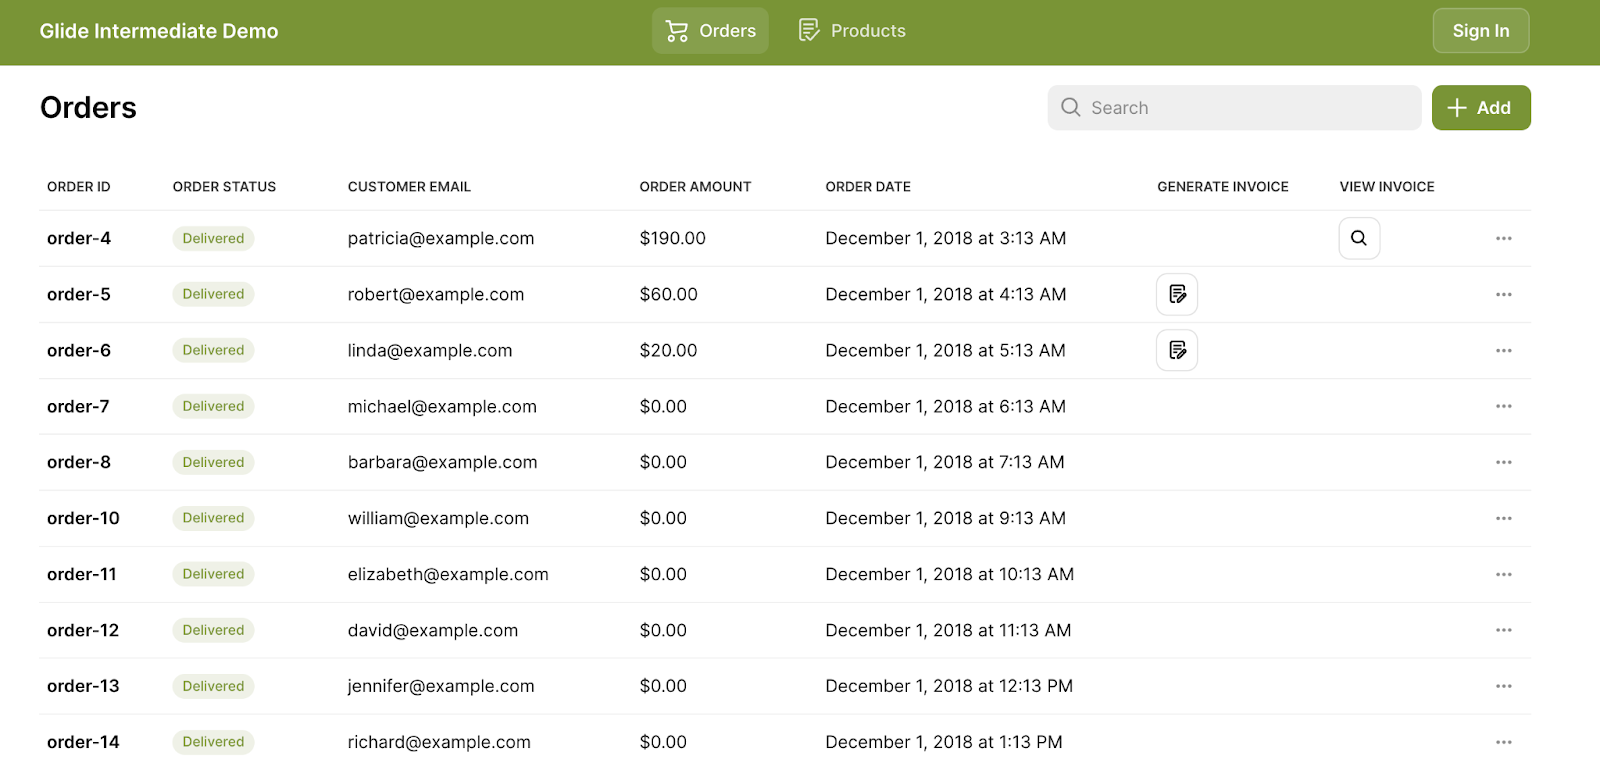1600x770 pixels.
Task: Click patricia@example.com email
Action: point(441,238)
